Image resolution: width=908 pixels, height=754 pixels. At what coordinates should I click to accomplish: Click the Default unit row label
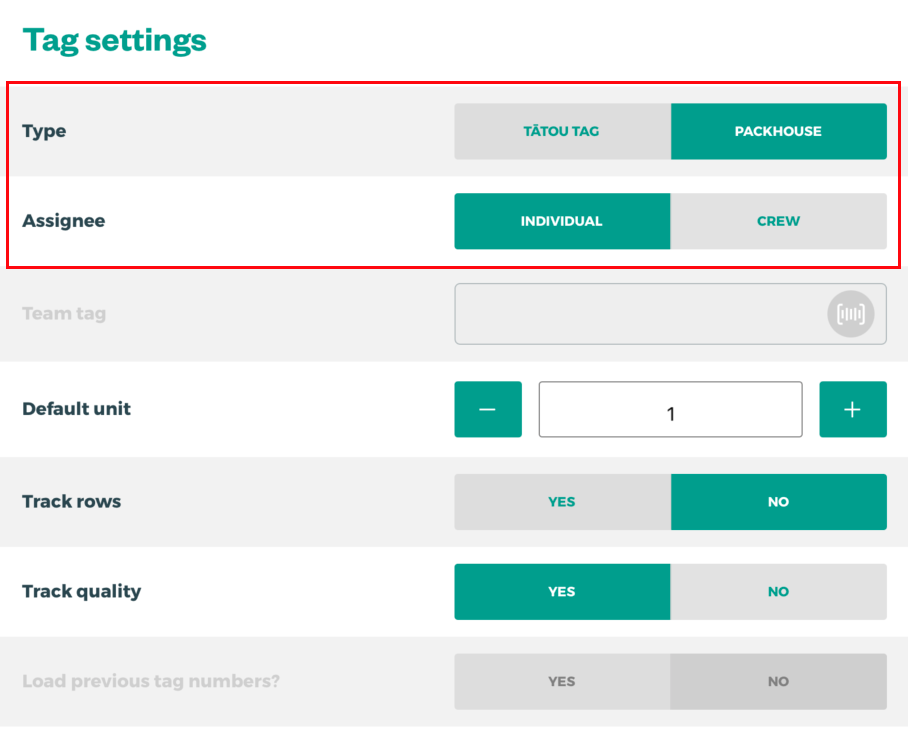point(76,409)
